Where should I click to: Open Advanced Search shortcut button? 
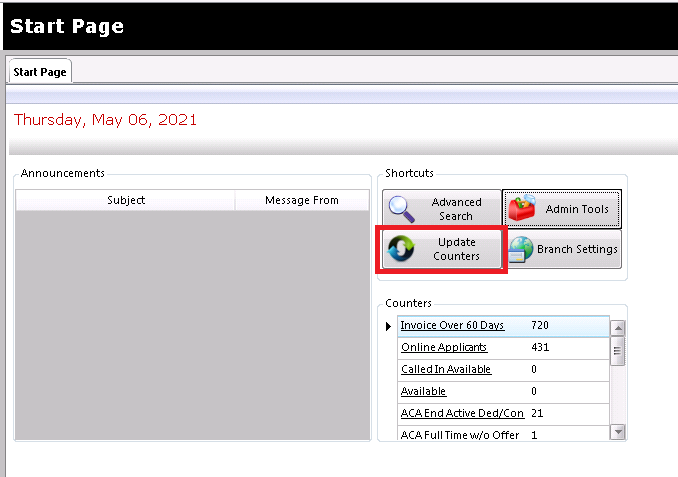click(441, 208)
